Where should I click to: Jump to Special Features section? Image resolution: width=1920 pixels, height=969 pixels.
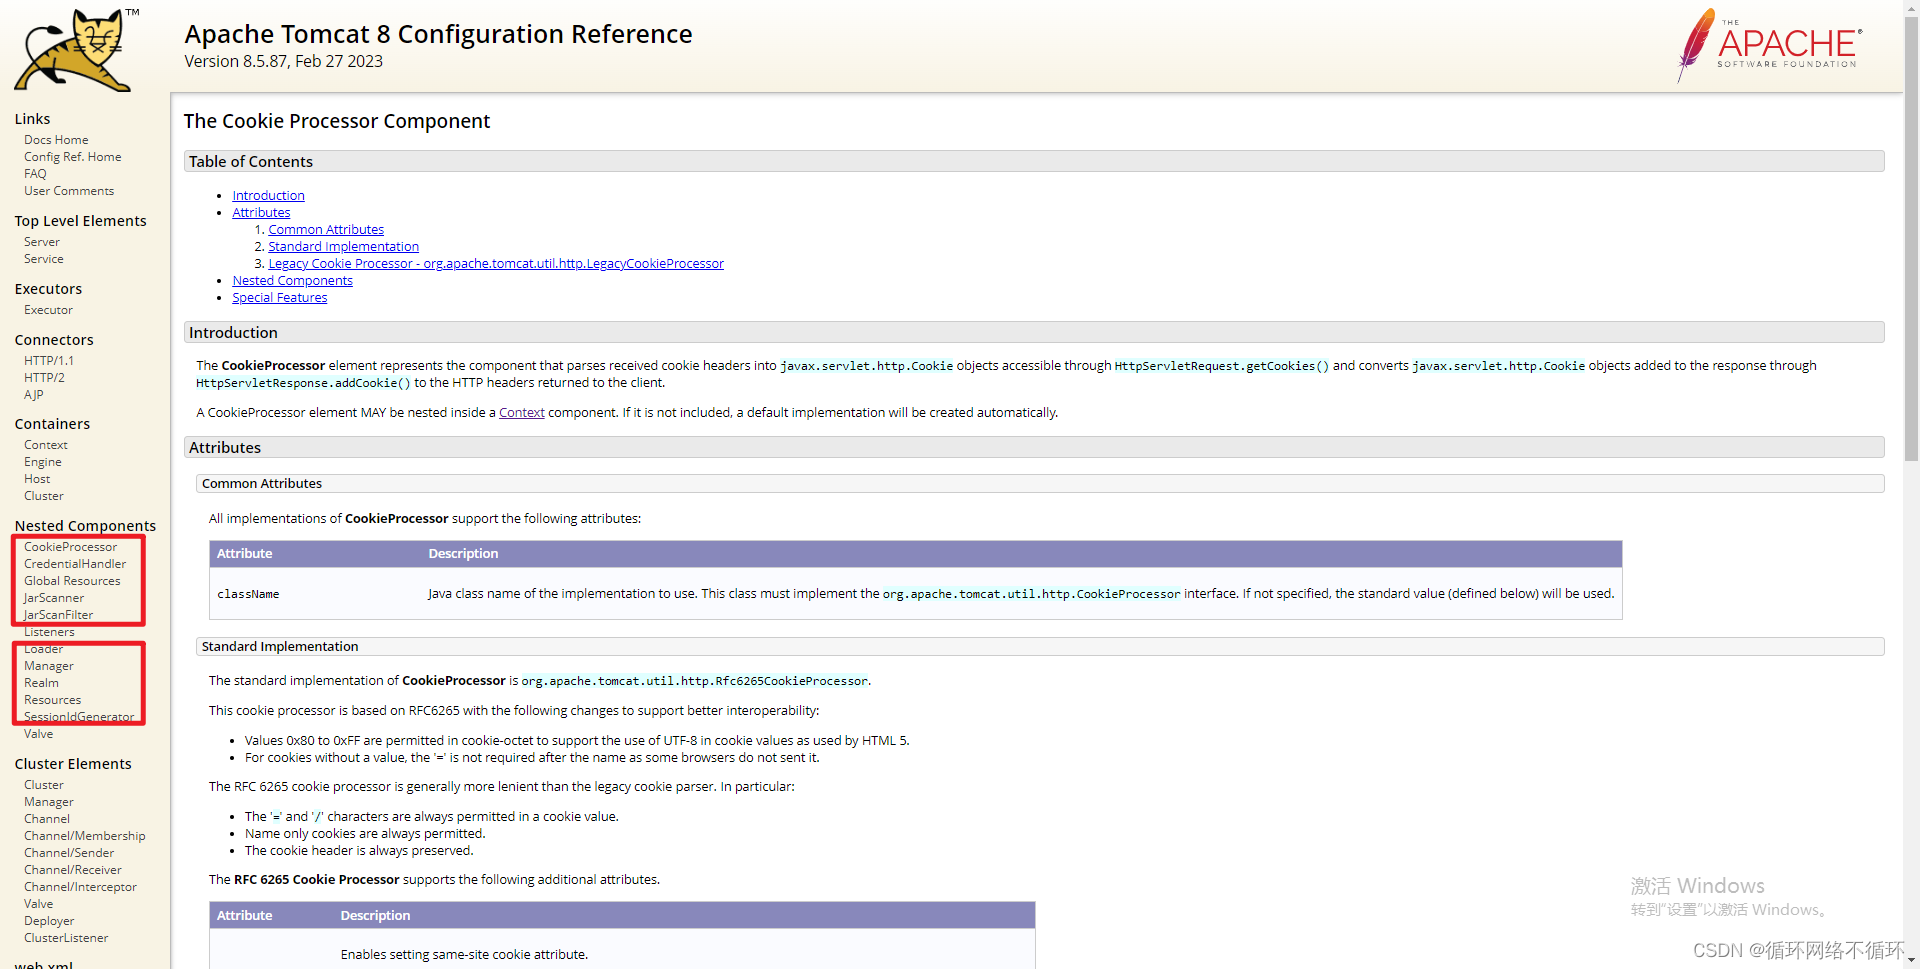279,298
